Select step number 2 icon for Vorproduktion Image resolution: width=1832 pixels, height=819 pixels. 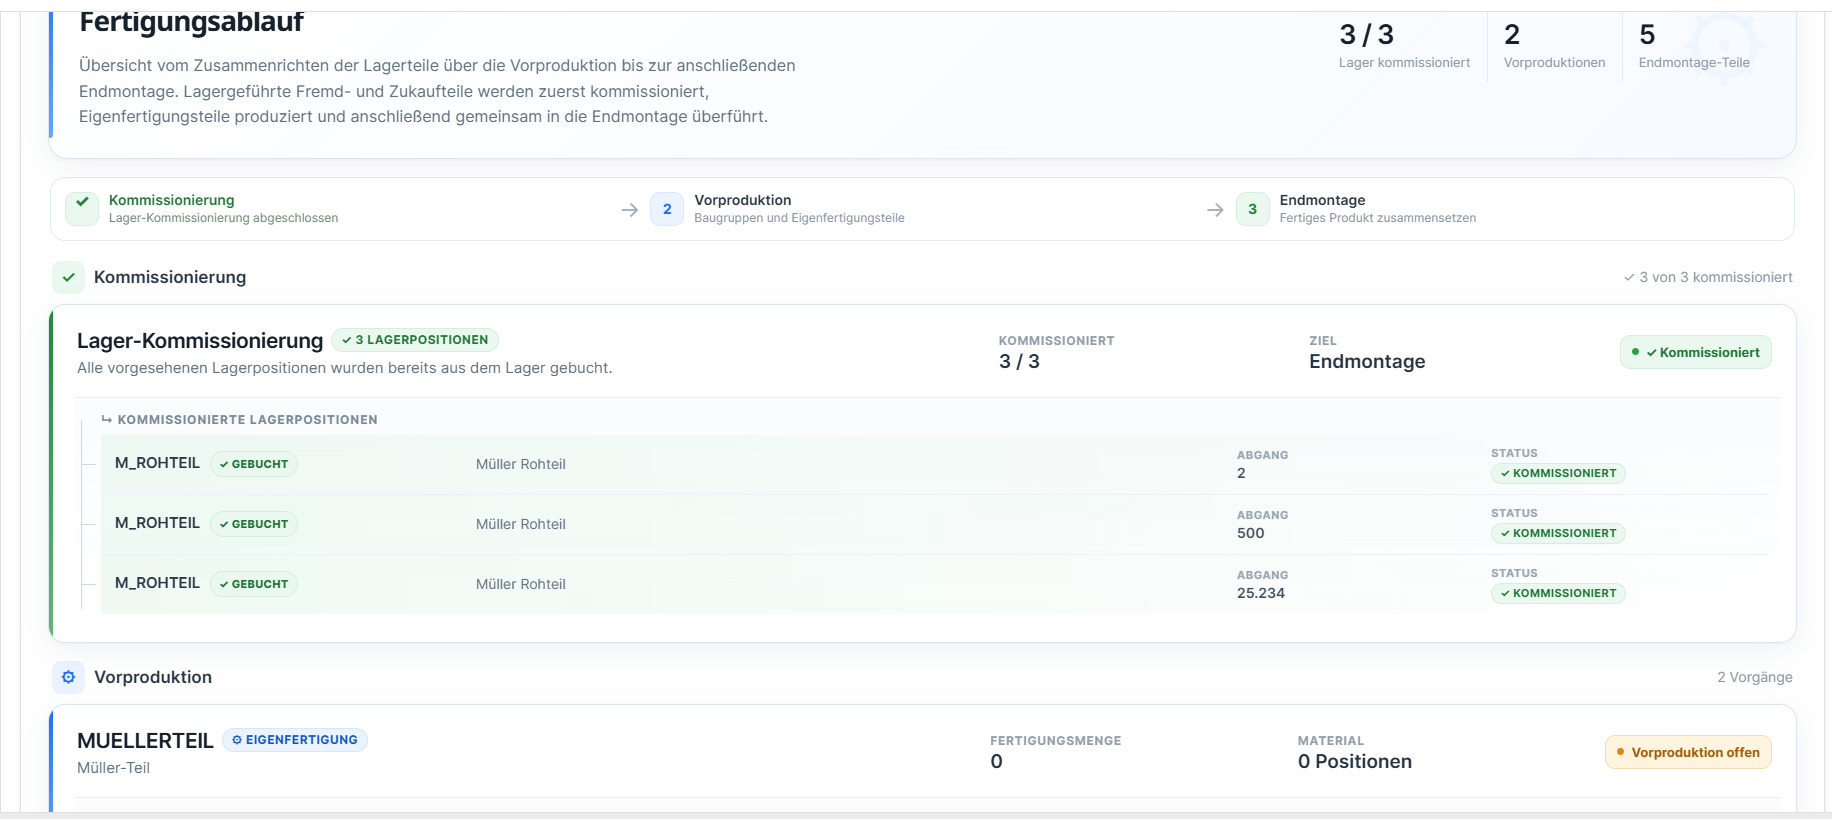(667, 209)
